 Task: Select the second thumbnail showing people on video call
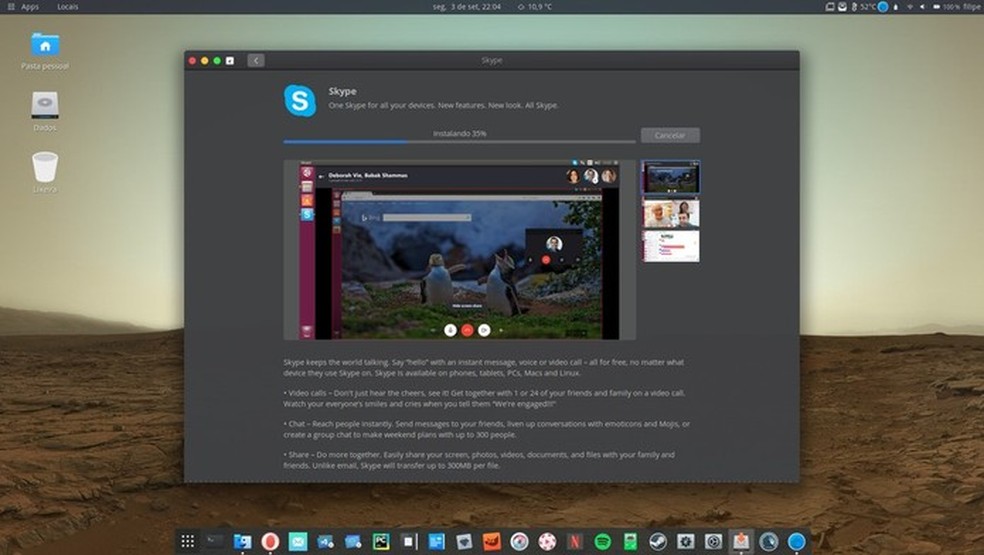point(670,213)
